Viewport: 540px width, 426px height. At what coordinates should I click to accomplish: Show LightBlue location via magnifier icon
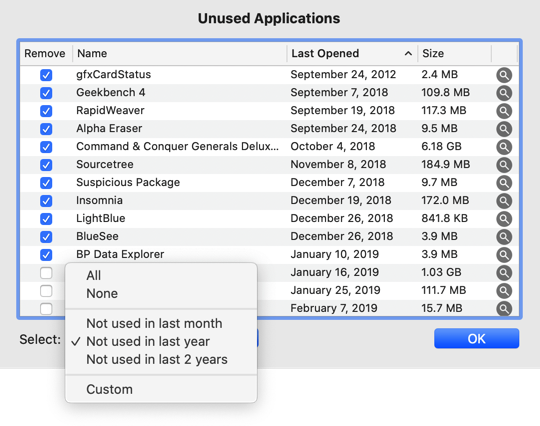(x=504, y=219)
